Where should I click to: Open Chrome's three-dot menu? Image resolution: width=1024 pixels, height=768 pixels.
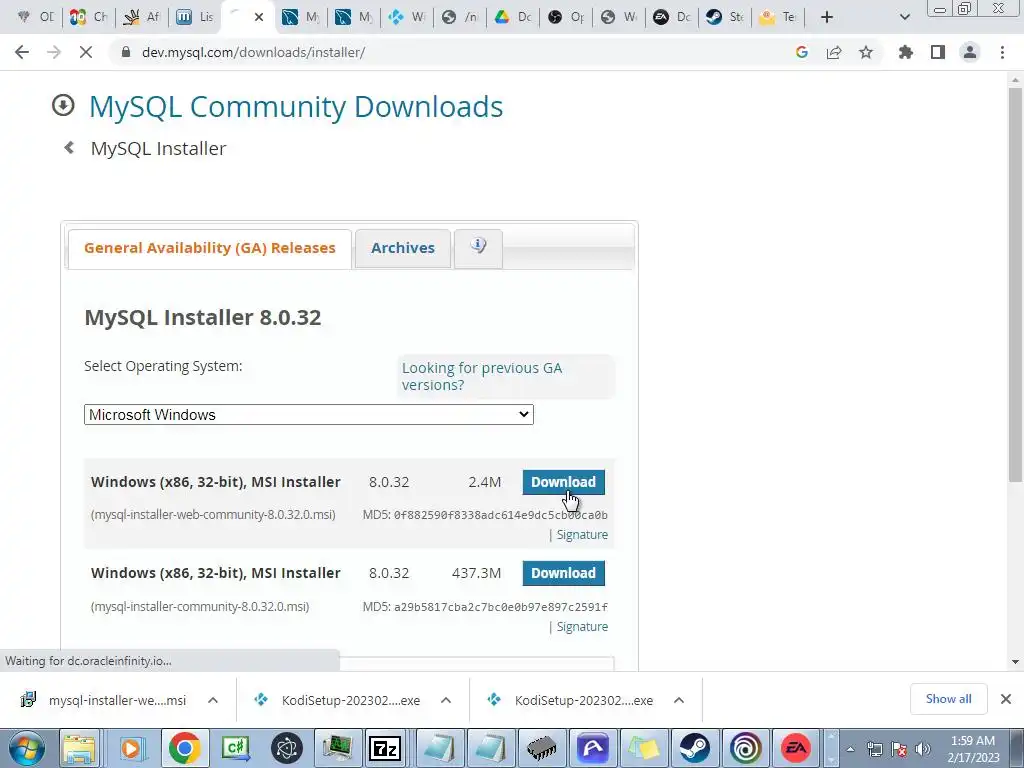(x=1002, y=52)
